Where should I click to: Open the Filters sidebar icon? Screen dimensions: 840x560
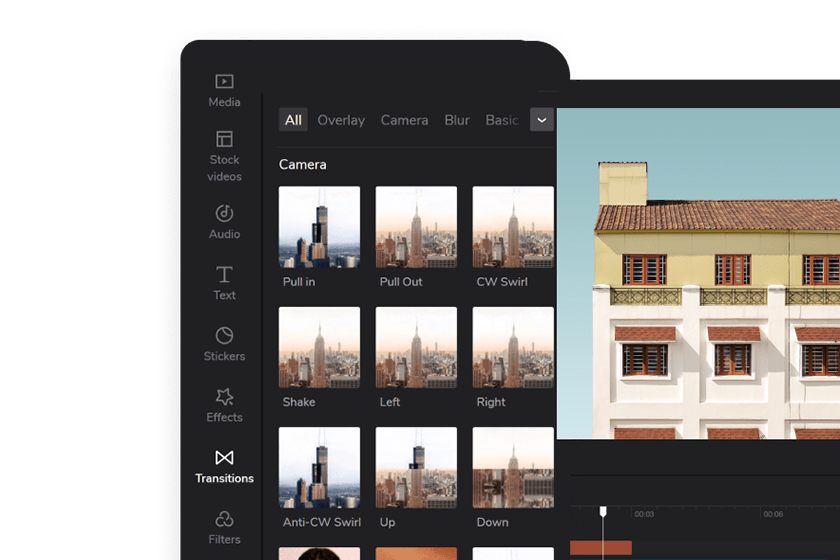pos(224,519)
